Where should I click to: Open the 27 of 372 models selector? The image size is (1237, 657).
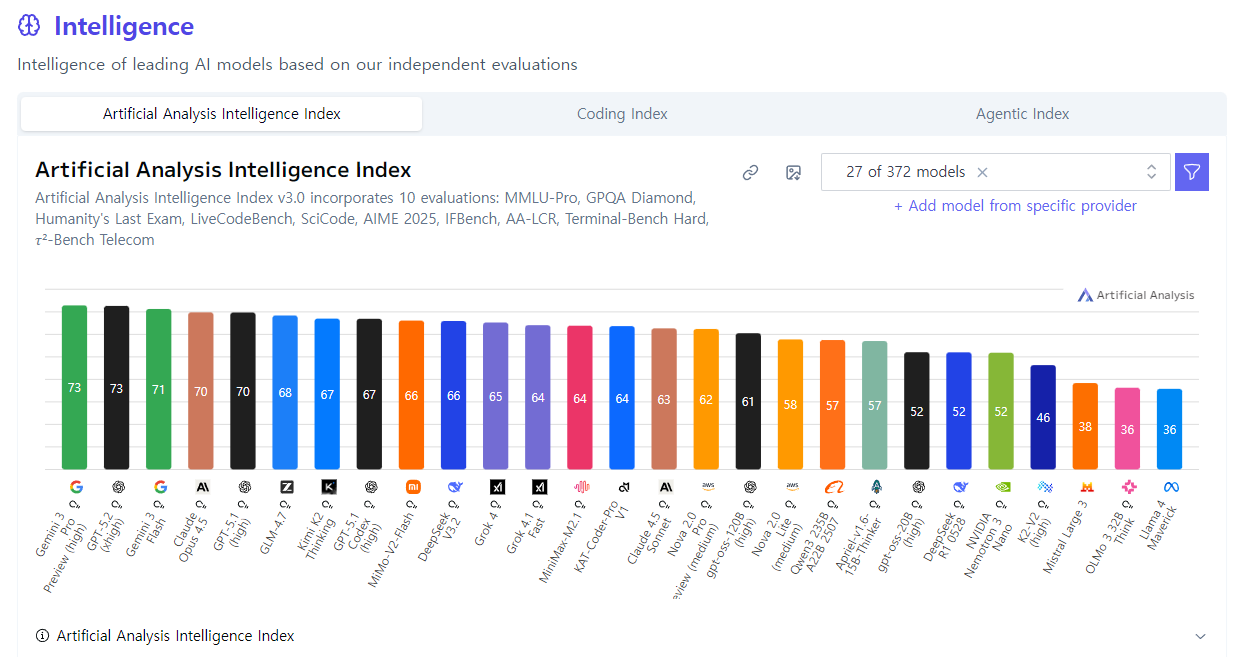click(995, 172)
